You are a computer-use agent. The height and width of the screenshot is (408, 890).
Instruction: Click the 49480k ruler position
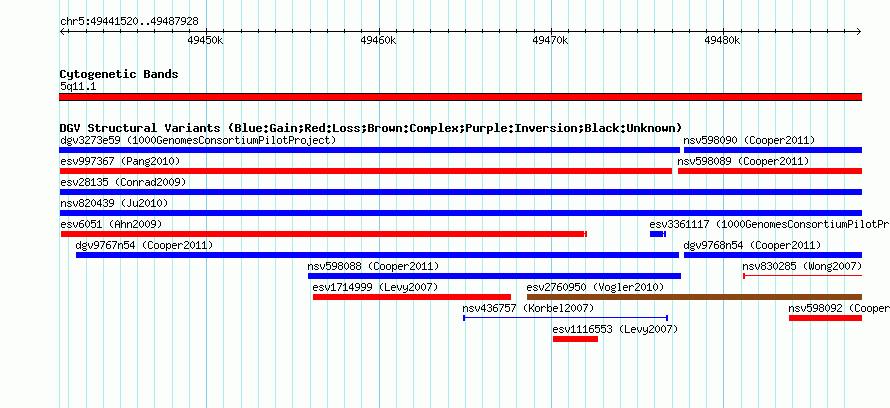723,40
